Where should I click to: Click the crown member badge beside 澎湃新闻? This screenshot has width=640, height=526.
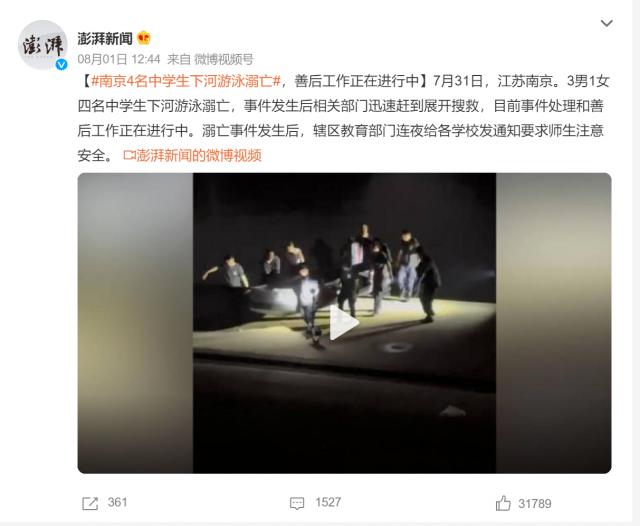point(144,38)
